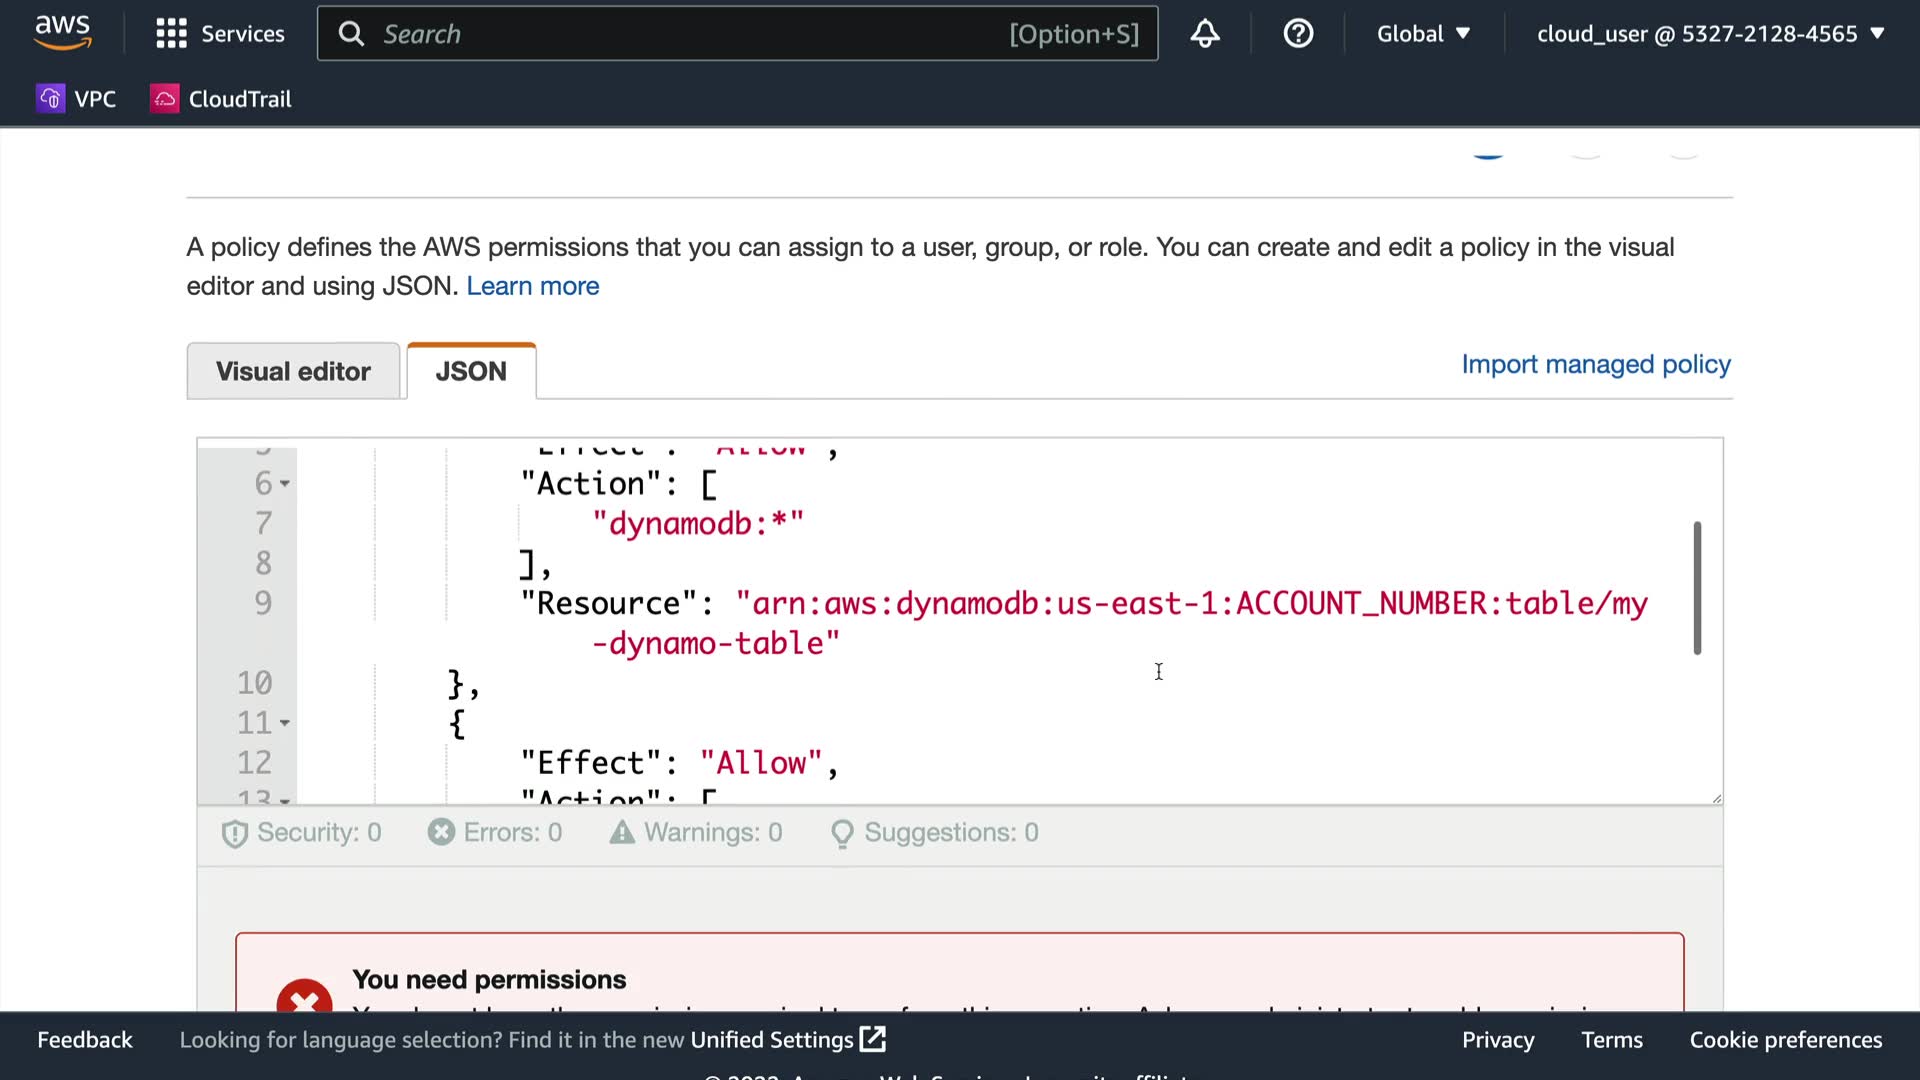1920x1080 pixels.
Task: Open the help question mark icon
Action: tap(1297, 34)
